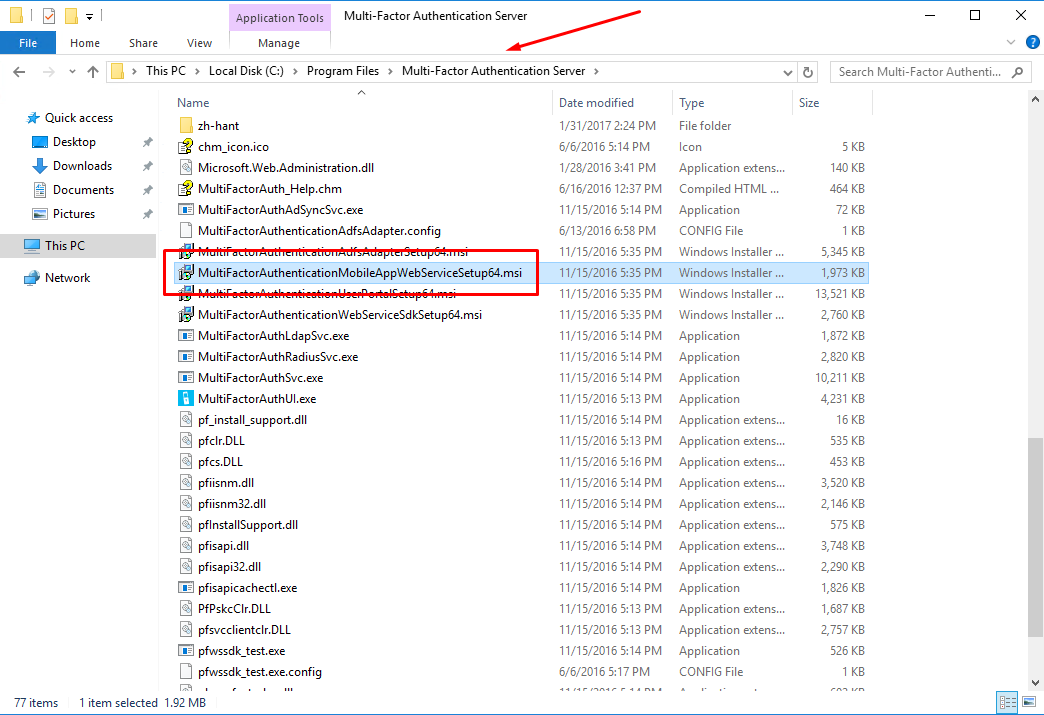Expand the dropdown after Program Files breadcrumb
Viewport: 1044px width, 715px height.
coord(390,71)
